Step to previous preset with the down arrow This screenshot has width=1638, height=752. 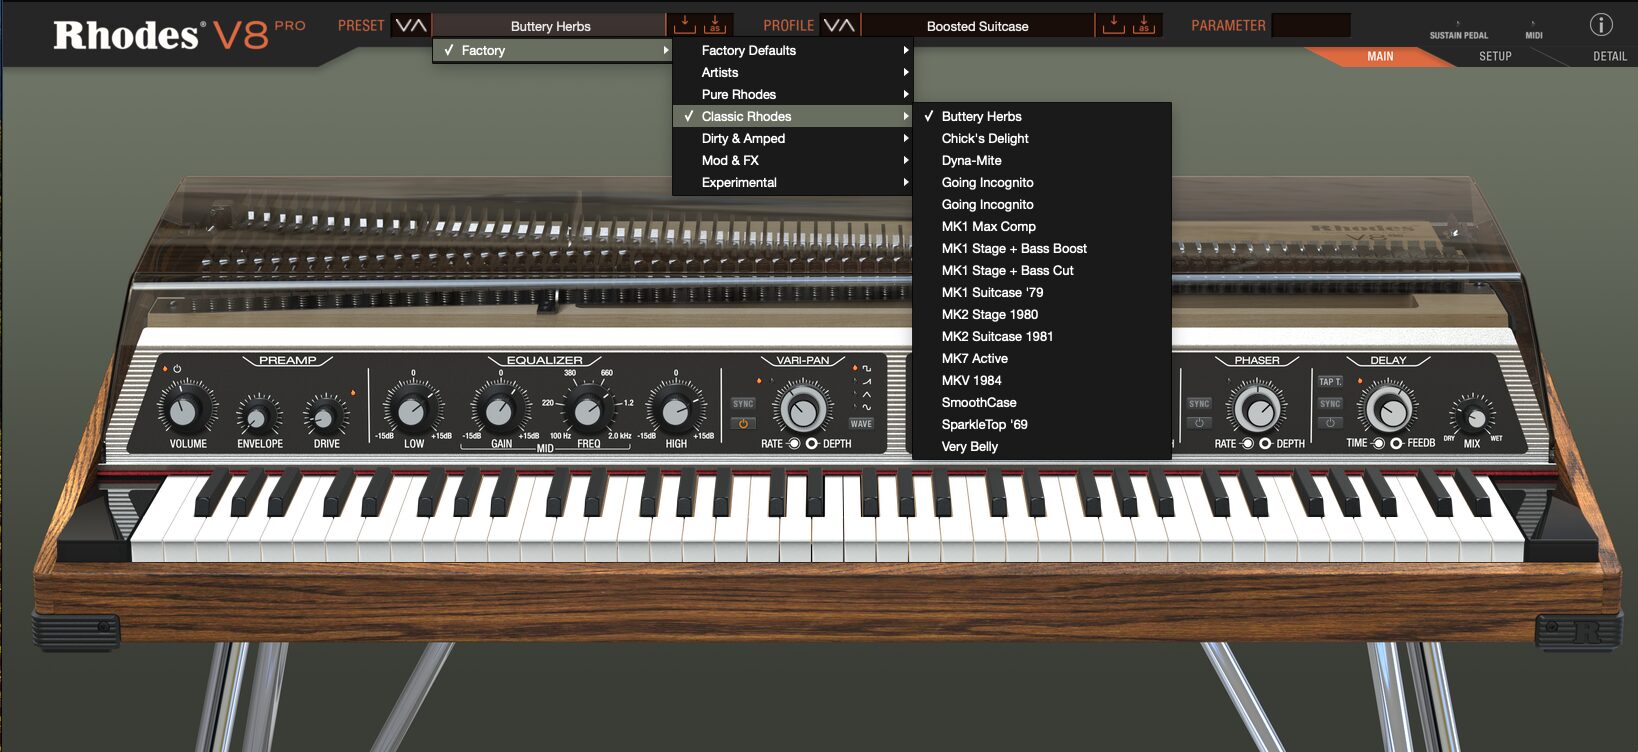pos(402,26)
